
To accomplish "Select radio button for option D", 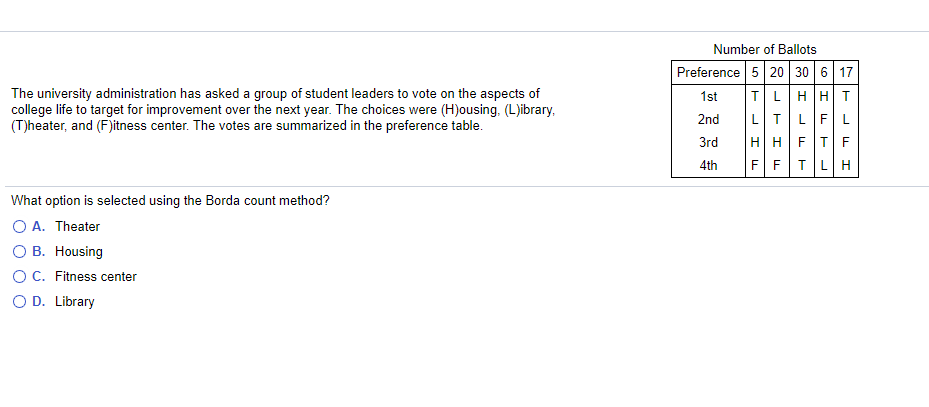I will coord(20,302).
